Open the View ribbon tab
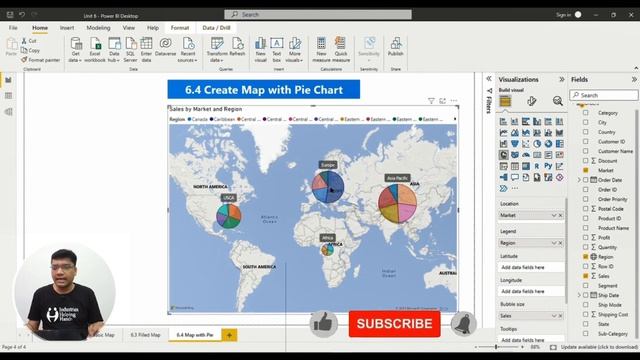The height and width of the screenshot is (360, 640). 129,28
